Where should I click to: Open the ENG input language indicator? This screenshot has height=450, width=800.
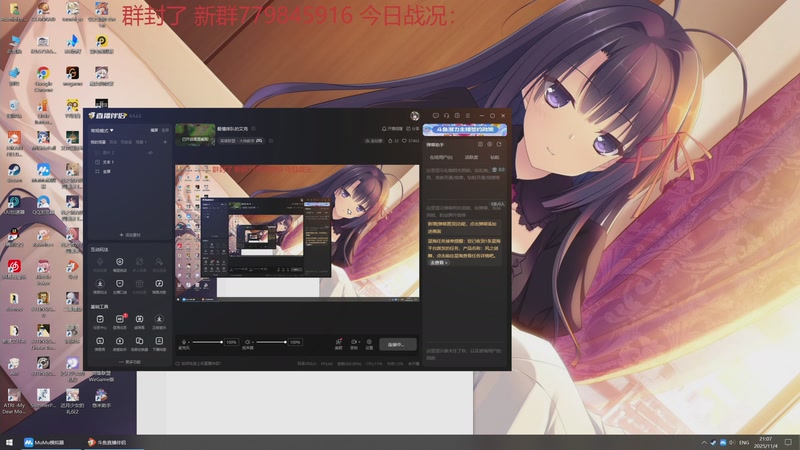coord(744,442)
